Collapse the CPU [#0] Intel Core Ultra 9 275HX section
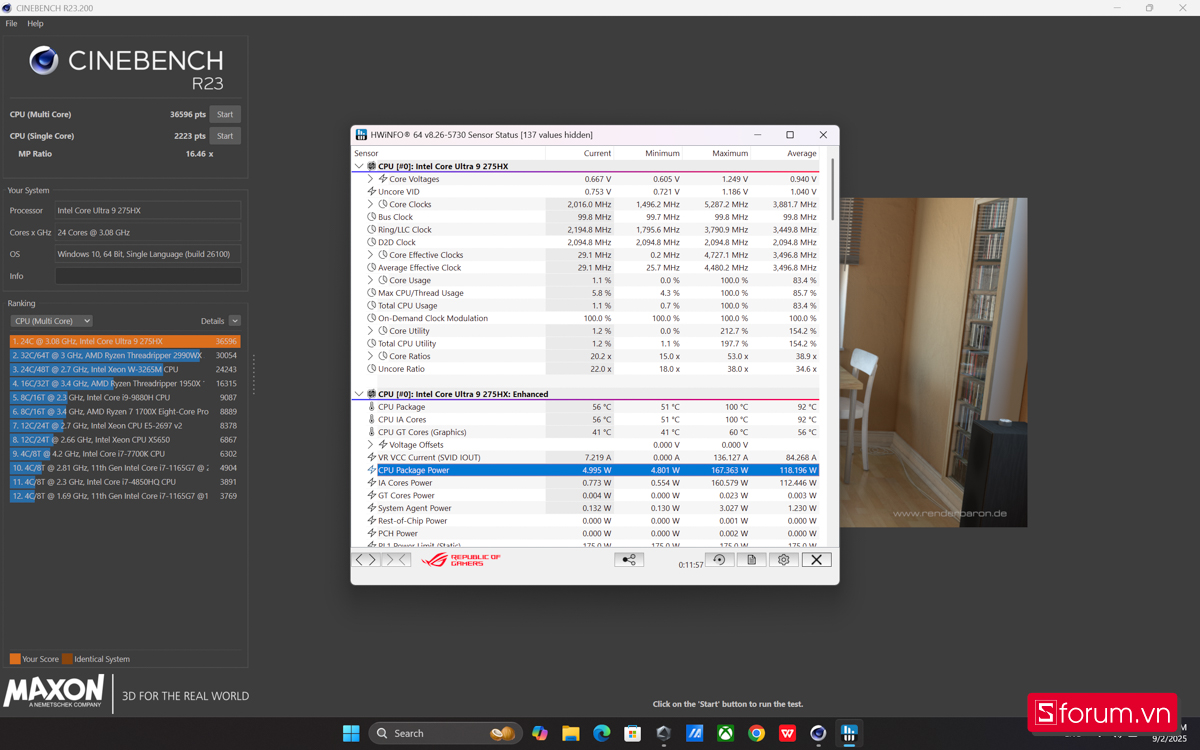1200x750 pixels. [x=359, y=166]
